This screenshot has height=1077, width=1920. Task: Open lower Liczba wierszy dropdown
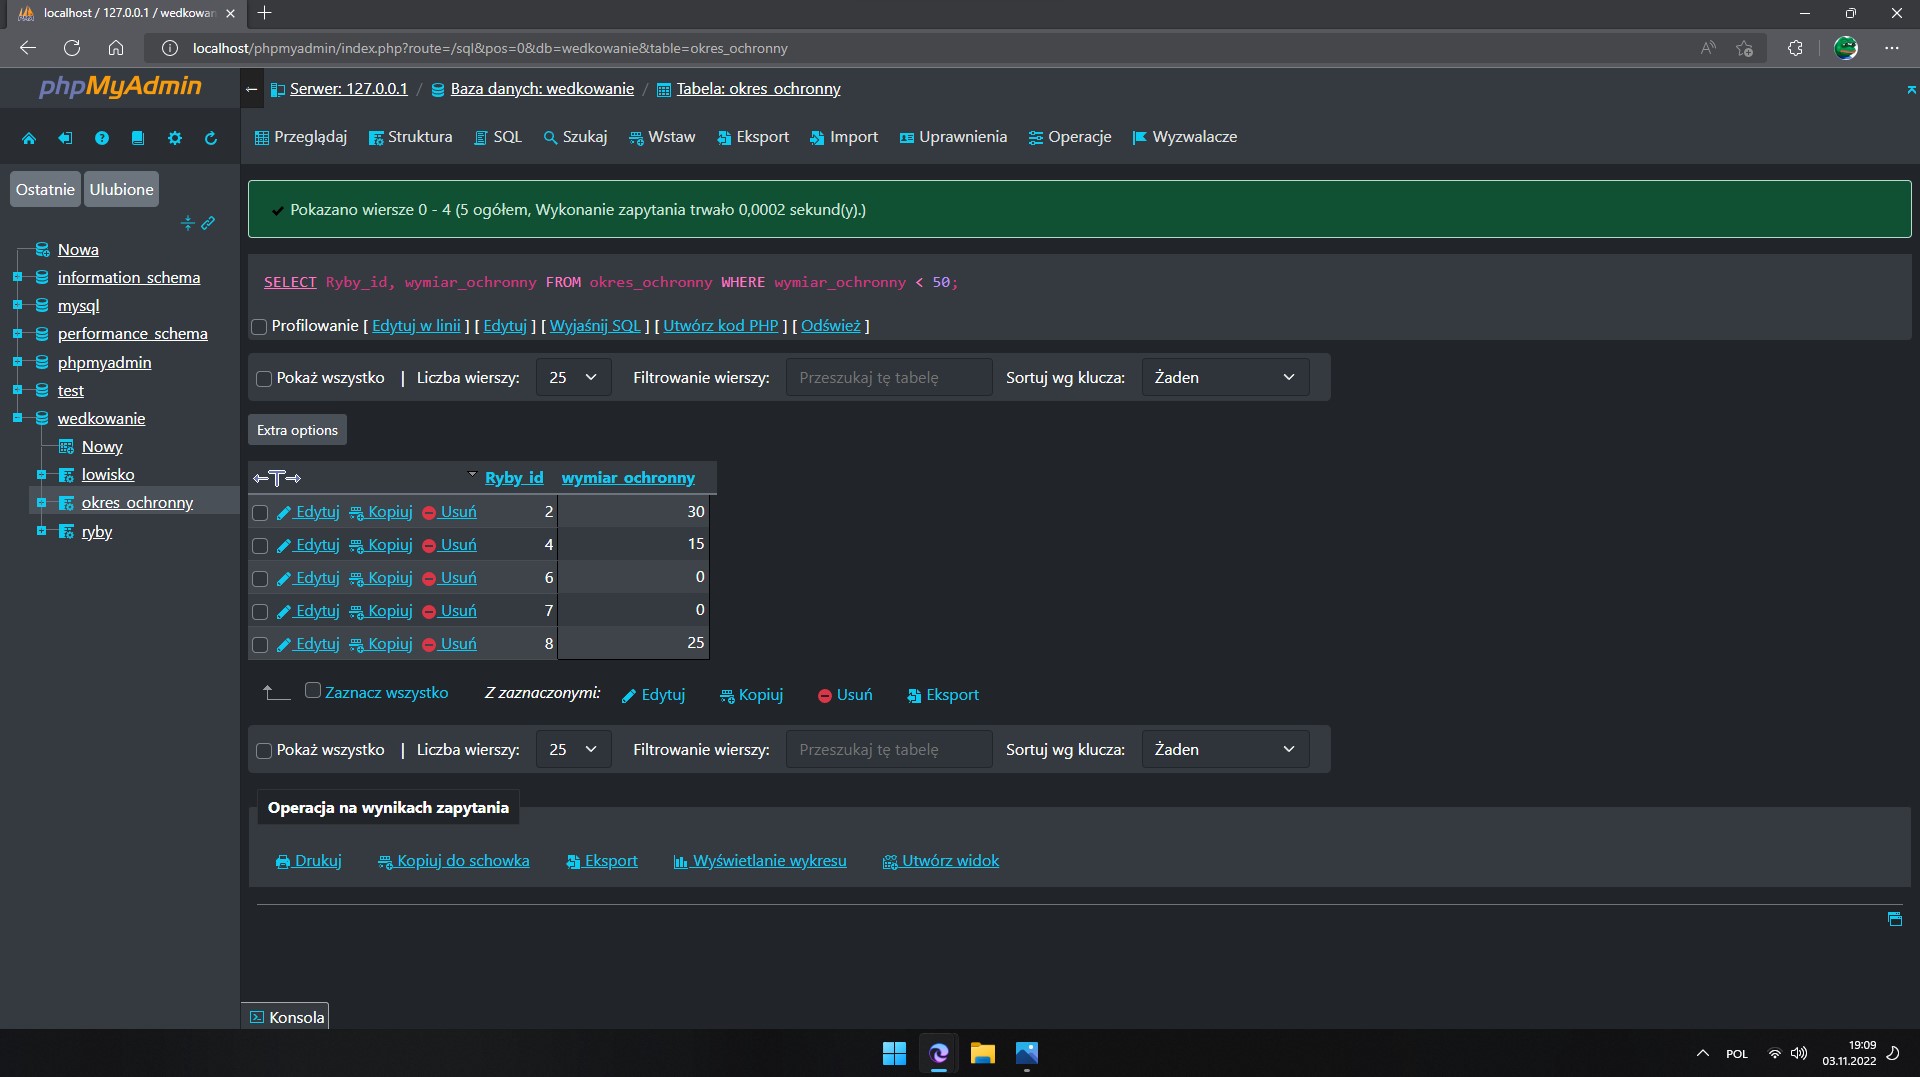[573, 750]
